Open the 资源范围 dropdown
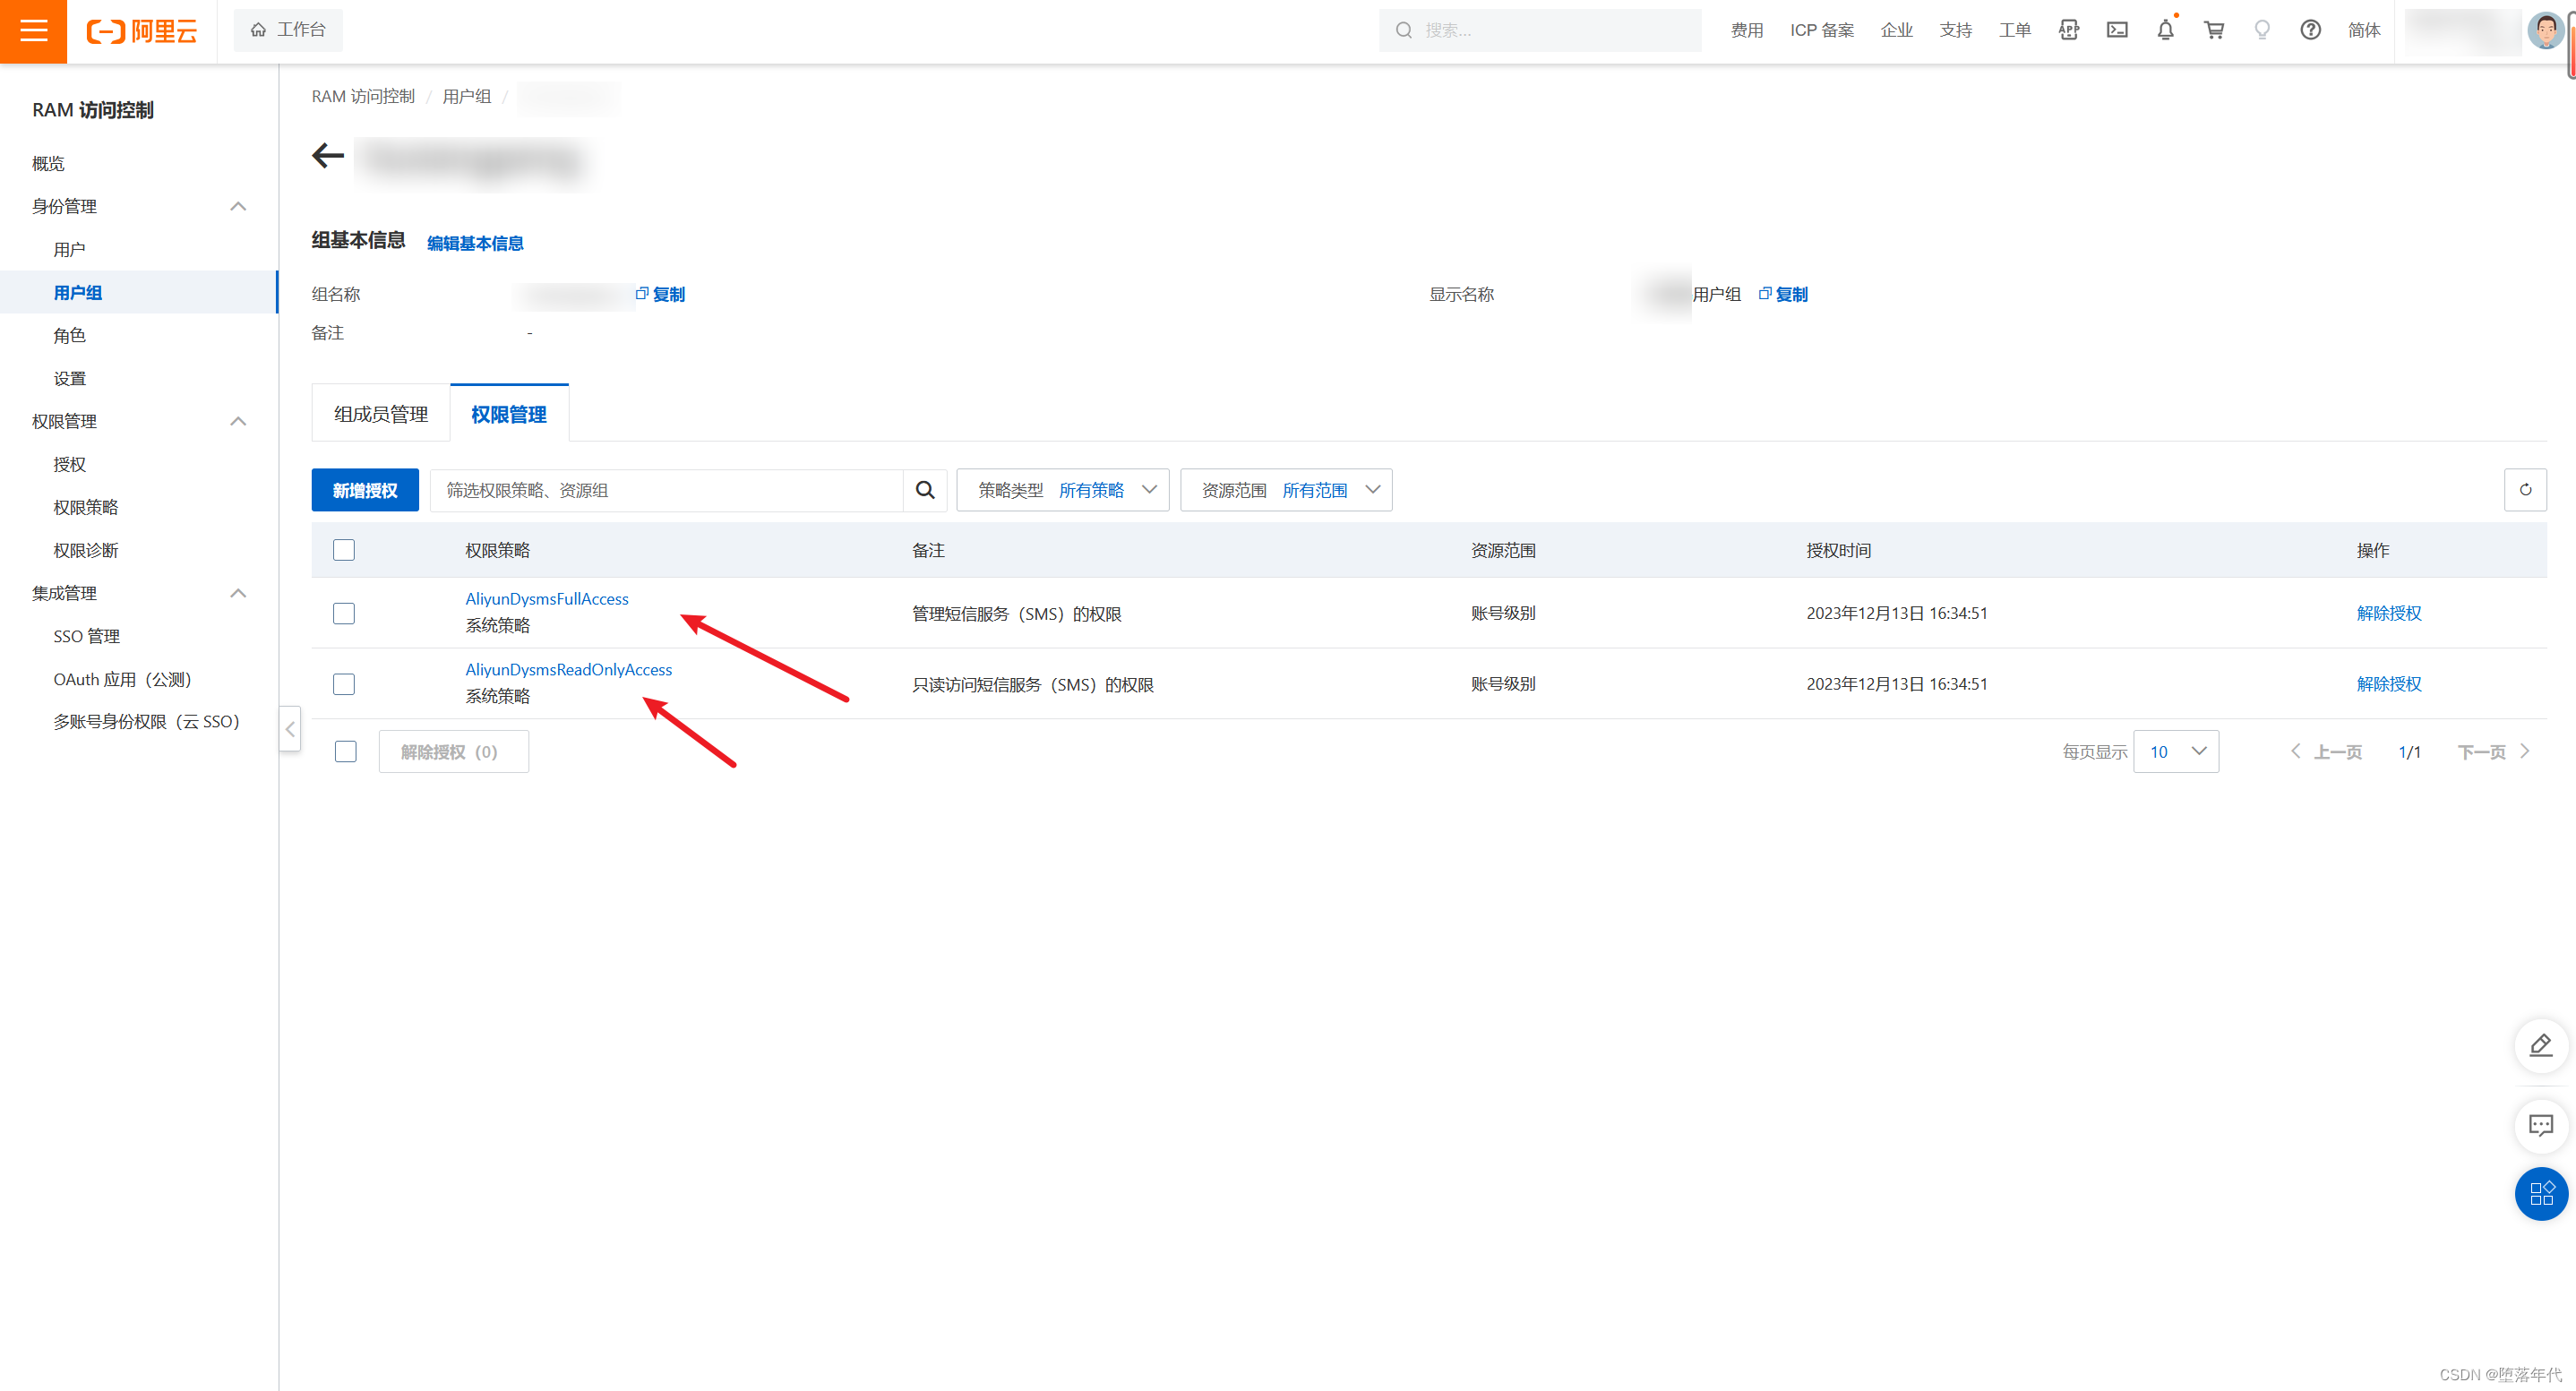 [x=1286, y=490]
